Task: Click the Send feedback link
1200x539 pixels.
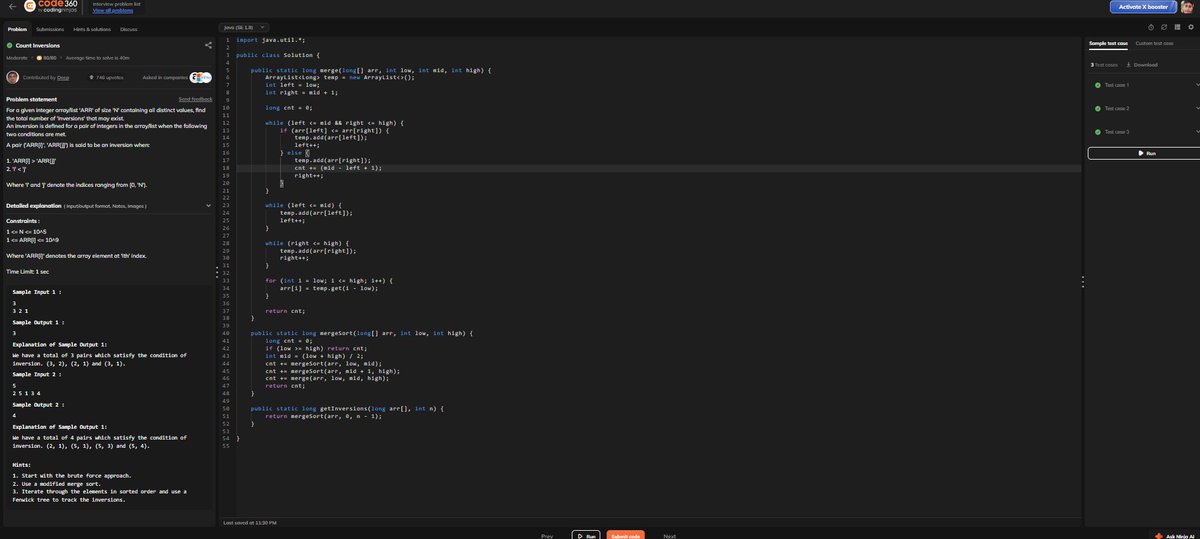Action: coord(195,99)
